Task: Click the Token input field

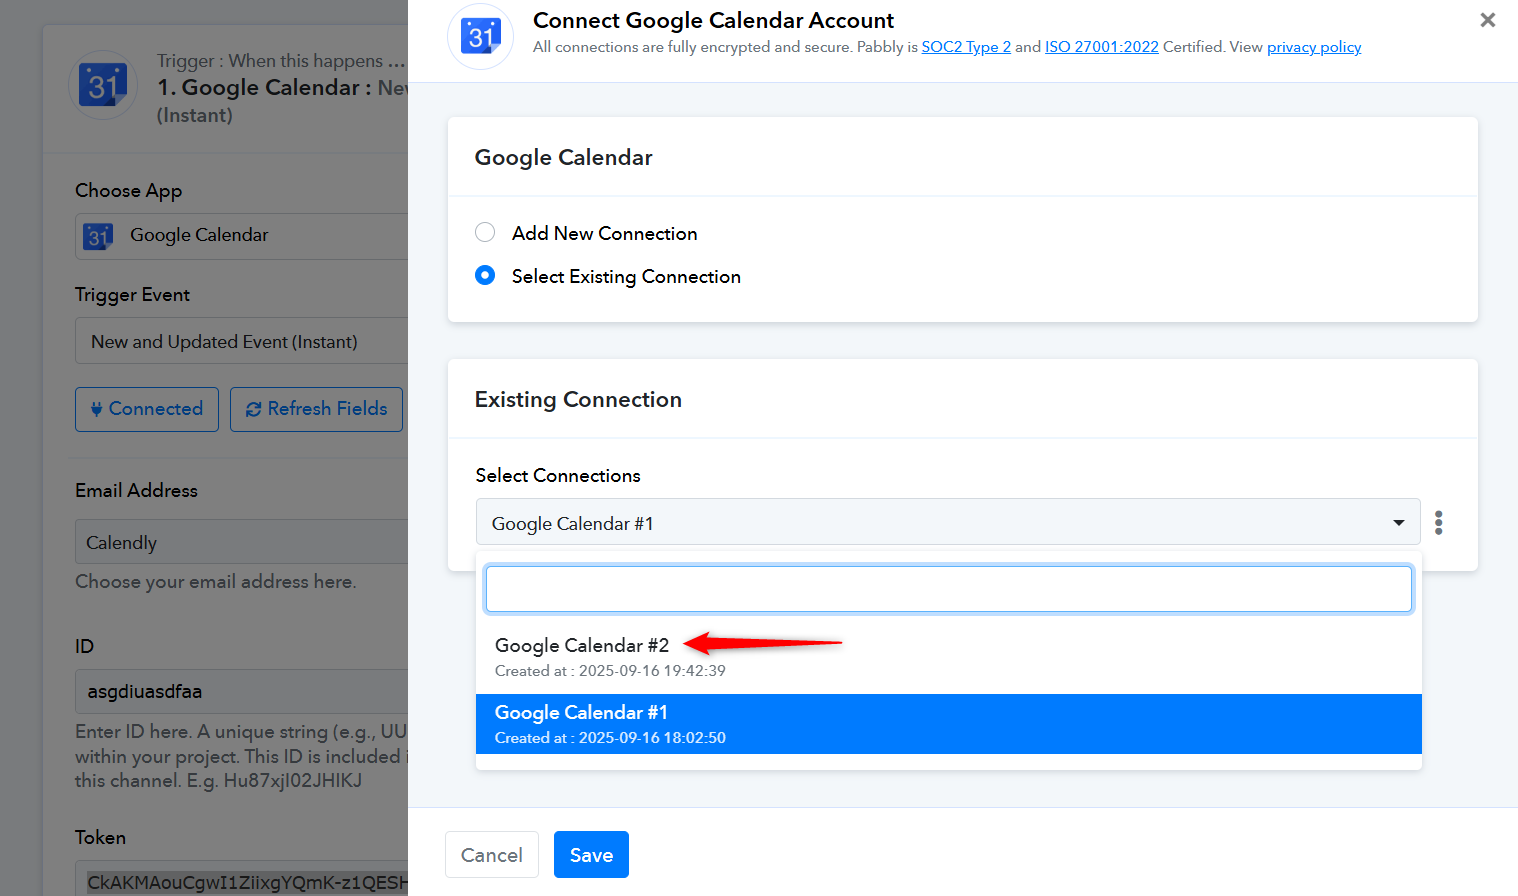Action: 241,880
